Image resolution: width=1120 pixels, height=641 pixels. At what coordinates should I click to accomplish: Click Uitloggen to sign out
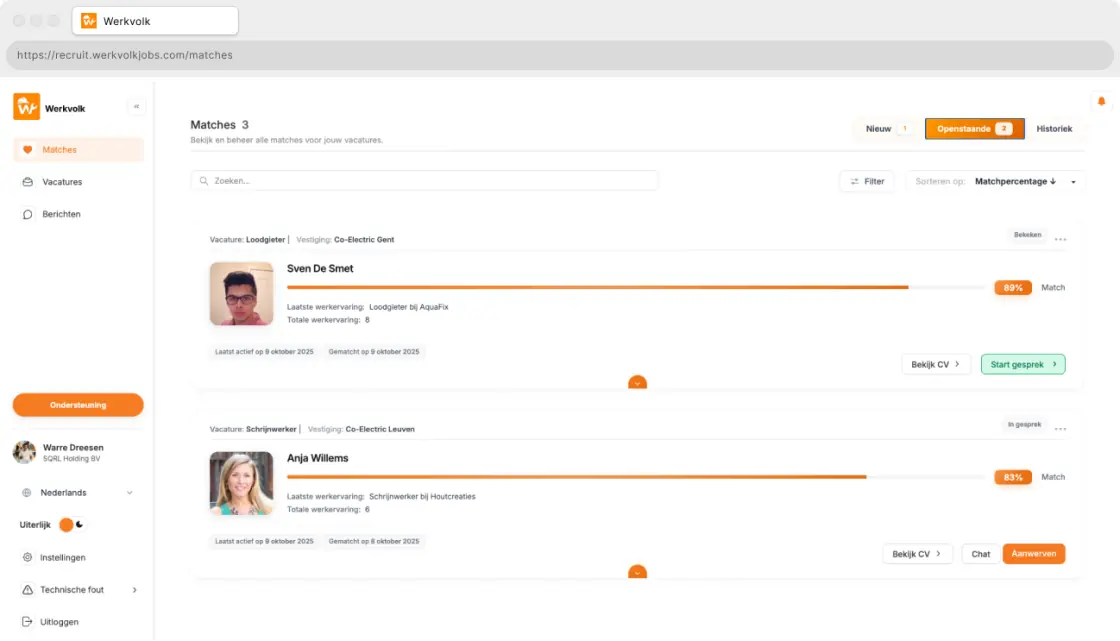coord(58,621)
